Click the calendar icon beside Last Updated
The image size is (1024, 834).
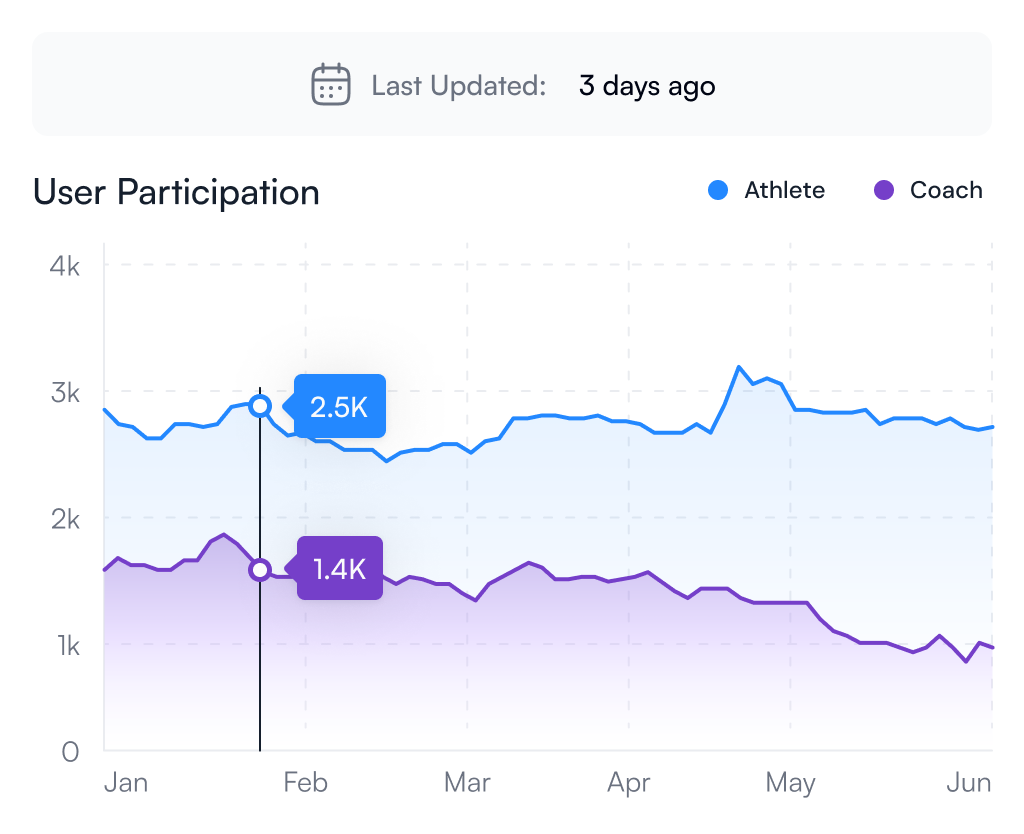(330, 85)
